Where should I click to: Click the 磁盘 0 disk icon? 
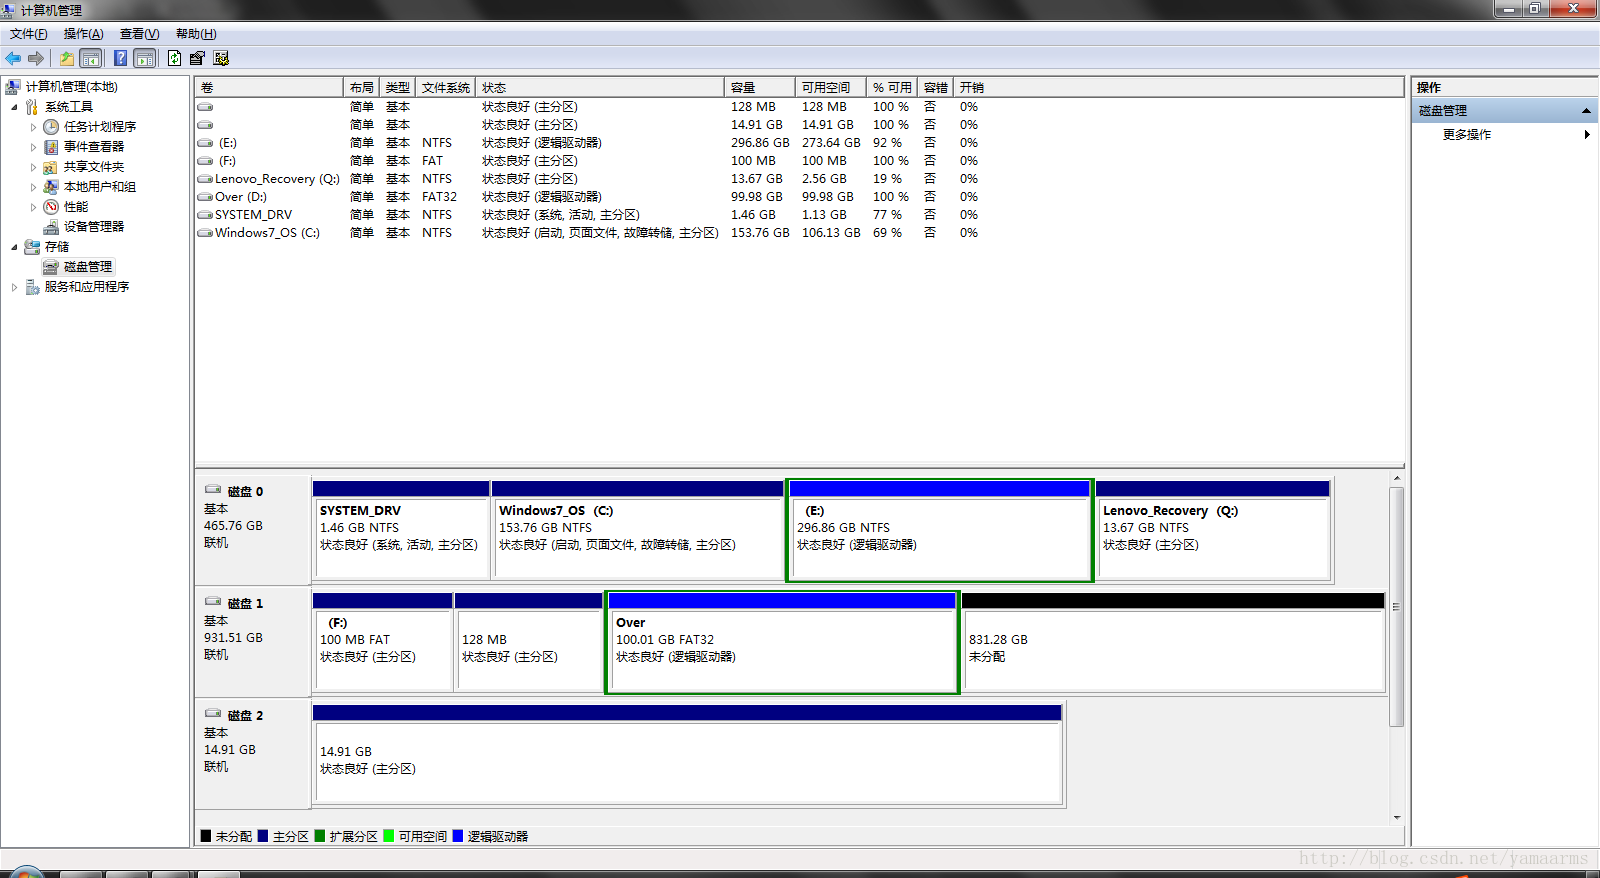(213, 490)
